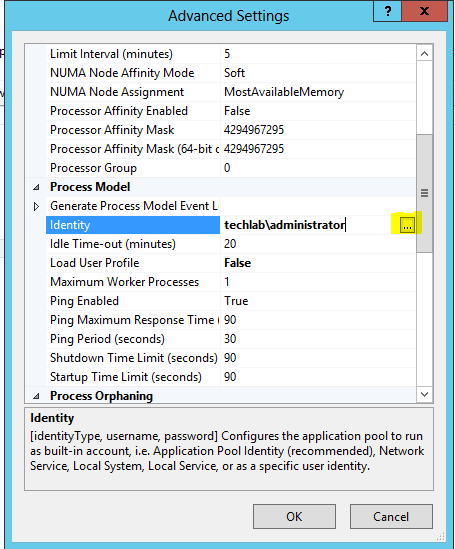Image resolution: width=455 pixels, height=549 pixels.
Task: Expand Generate Process Model Event Log entry
Action: (36, 206)
